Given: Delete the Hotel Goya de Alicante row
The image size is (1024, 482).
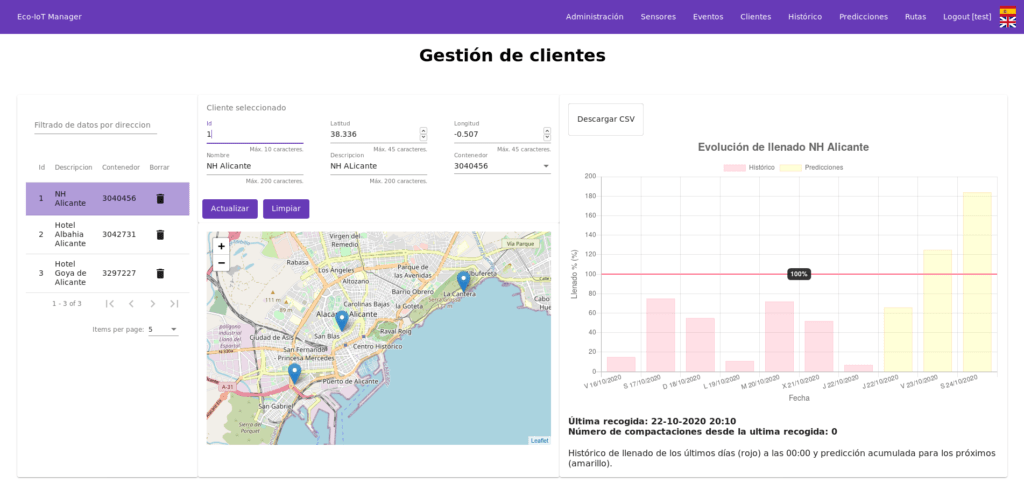Looking at the screenshot, I should tap(160, 274).
